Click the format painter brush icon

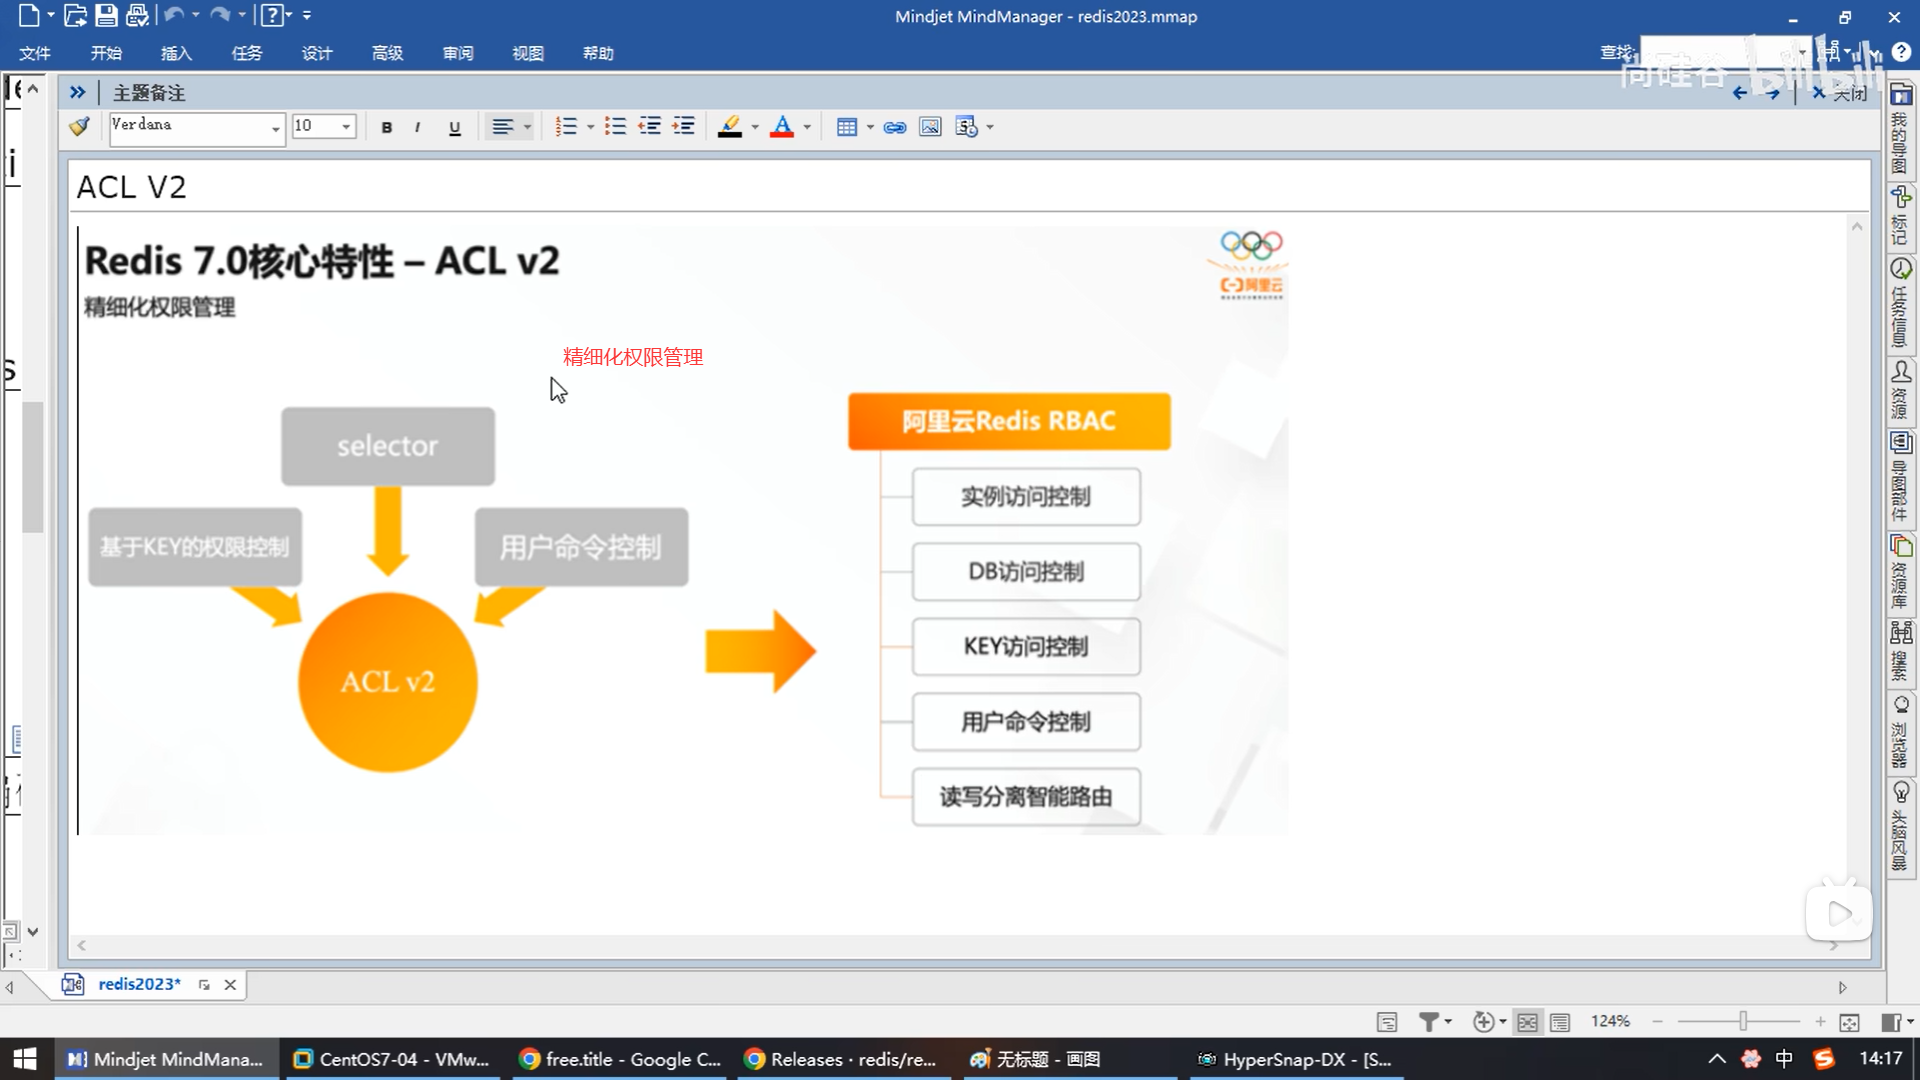point(79,127)
